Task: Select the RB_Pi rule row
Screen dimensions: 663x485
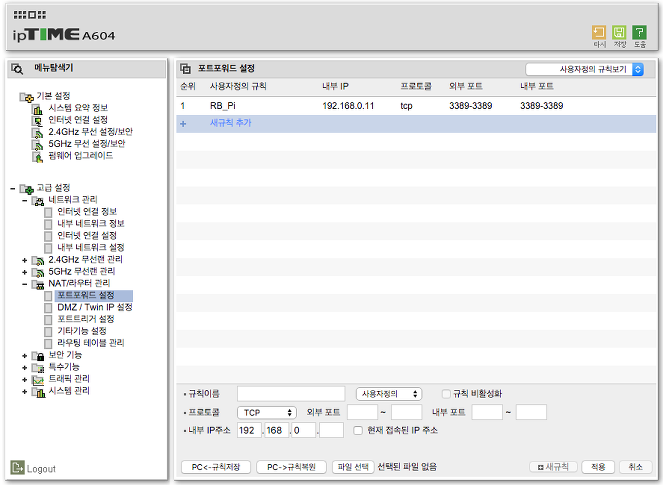Action: [x=416, y=106]
